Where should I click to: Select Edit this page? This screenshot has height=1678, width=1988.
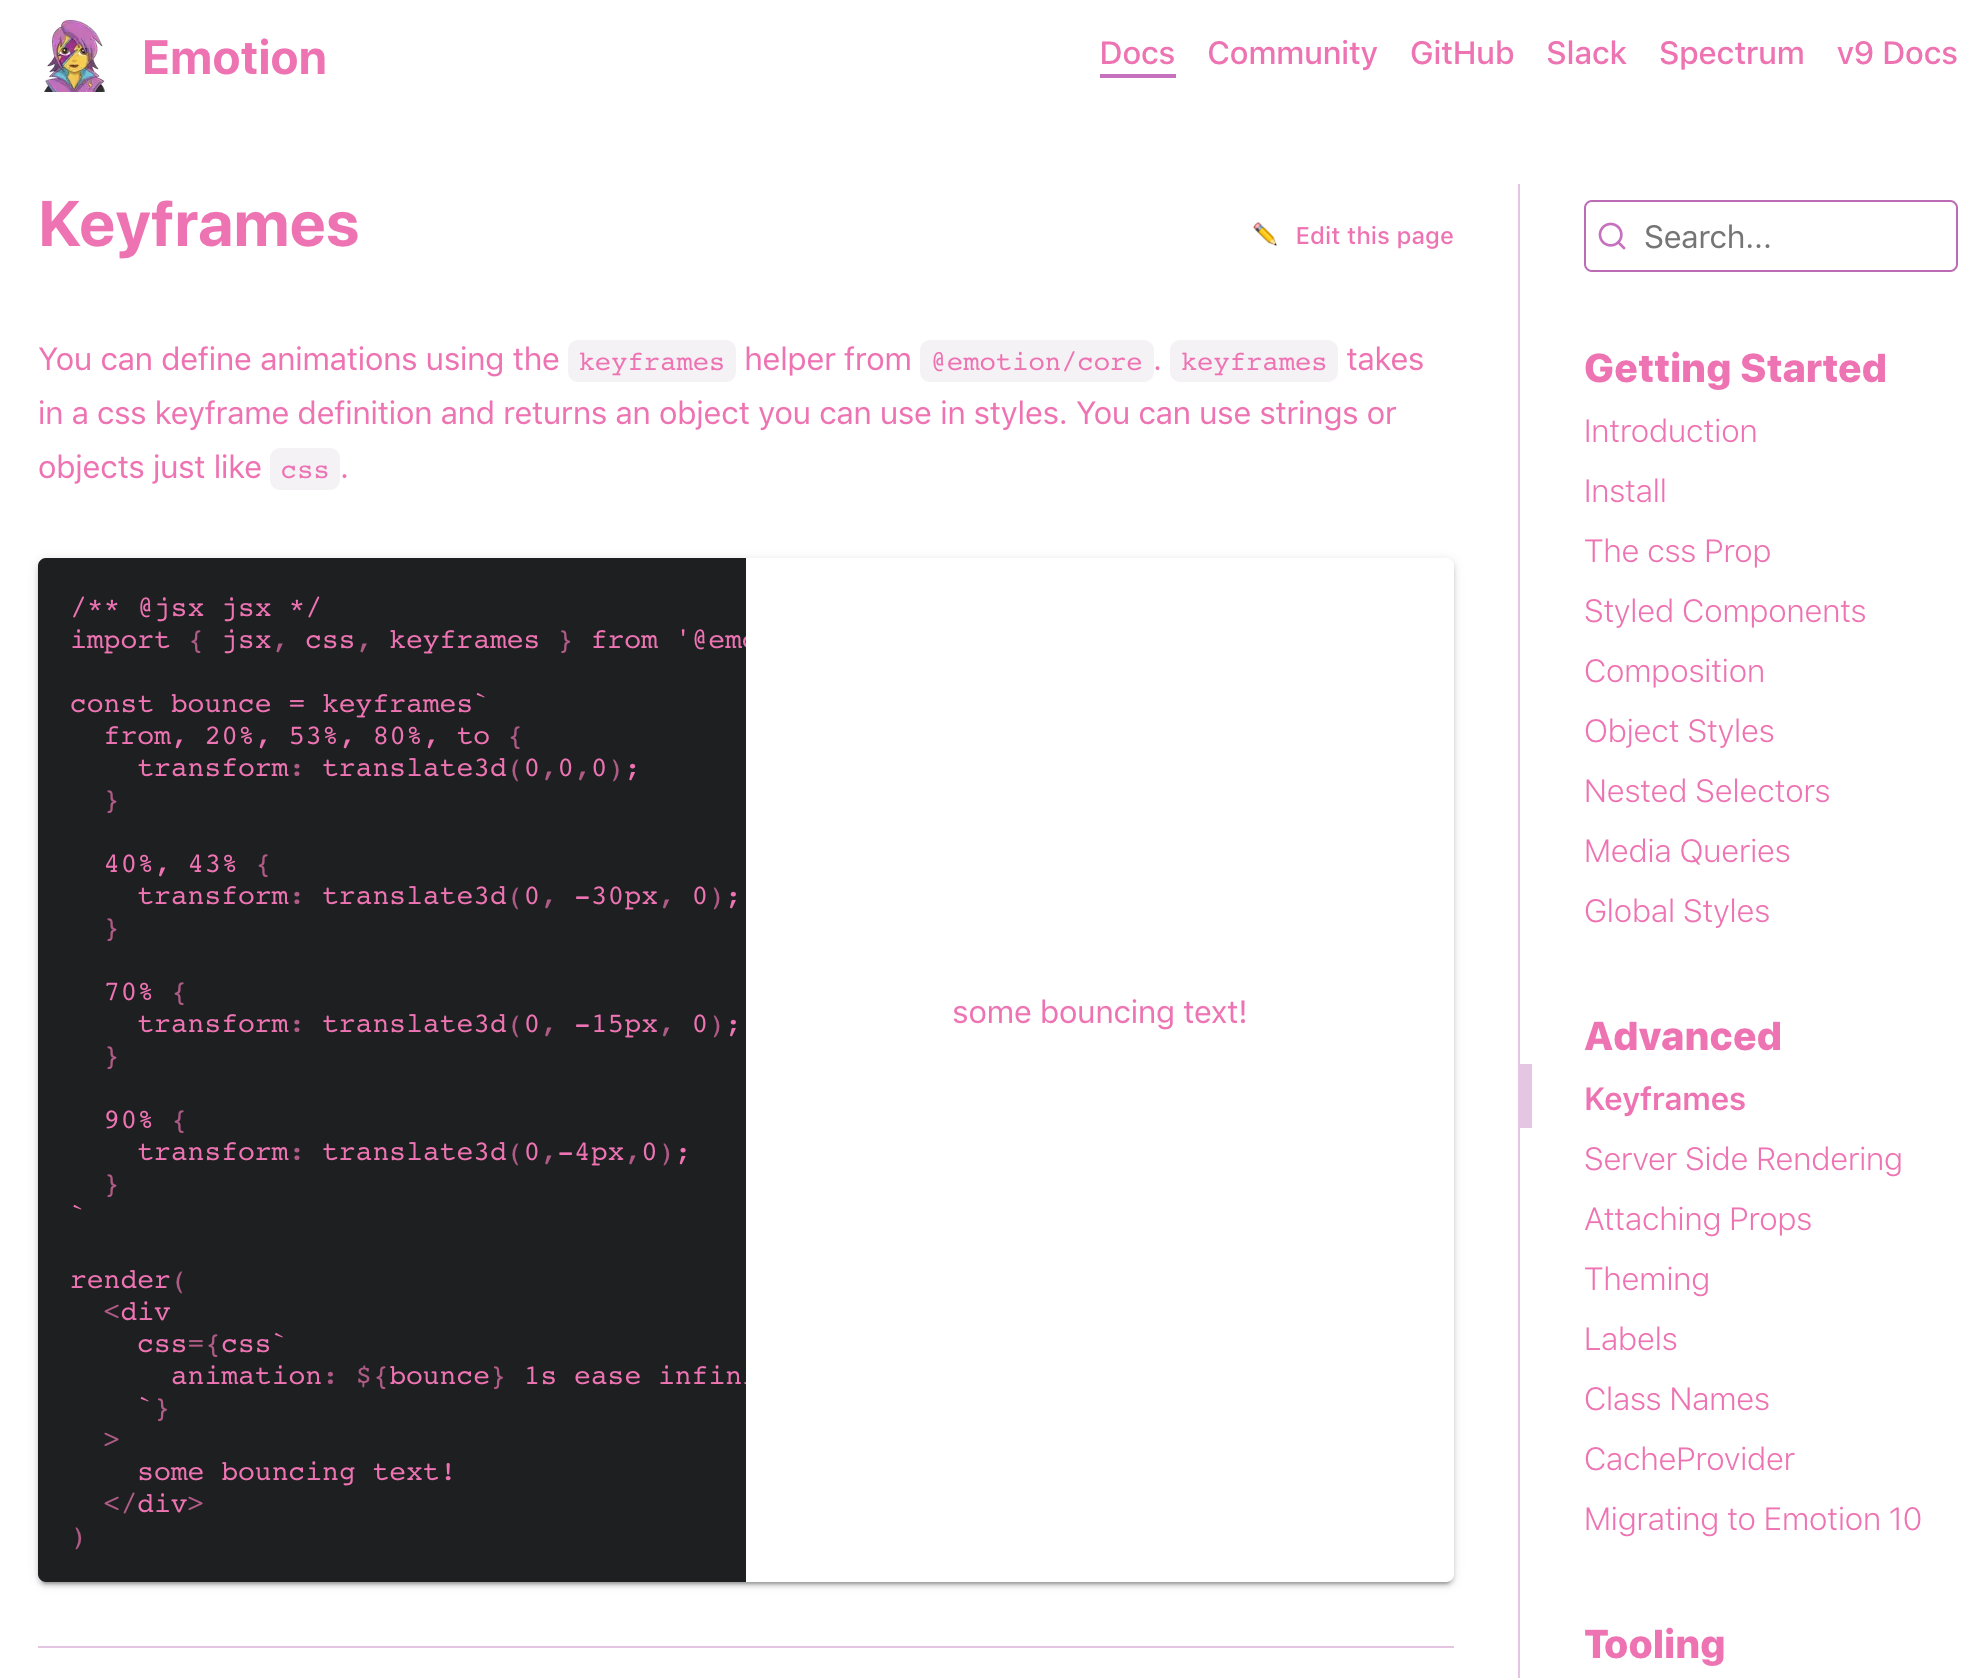(x=1374, y=235)
